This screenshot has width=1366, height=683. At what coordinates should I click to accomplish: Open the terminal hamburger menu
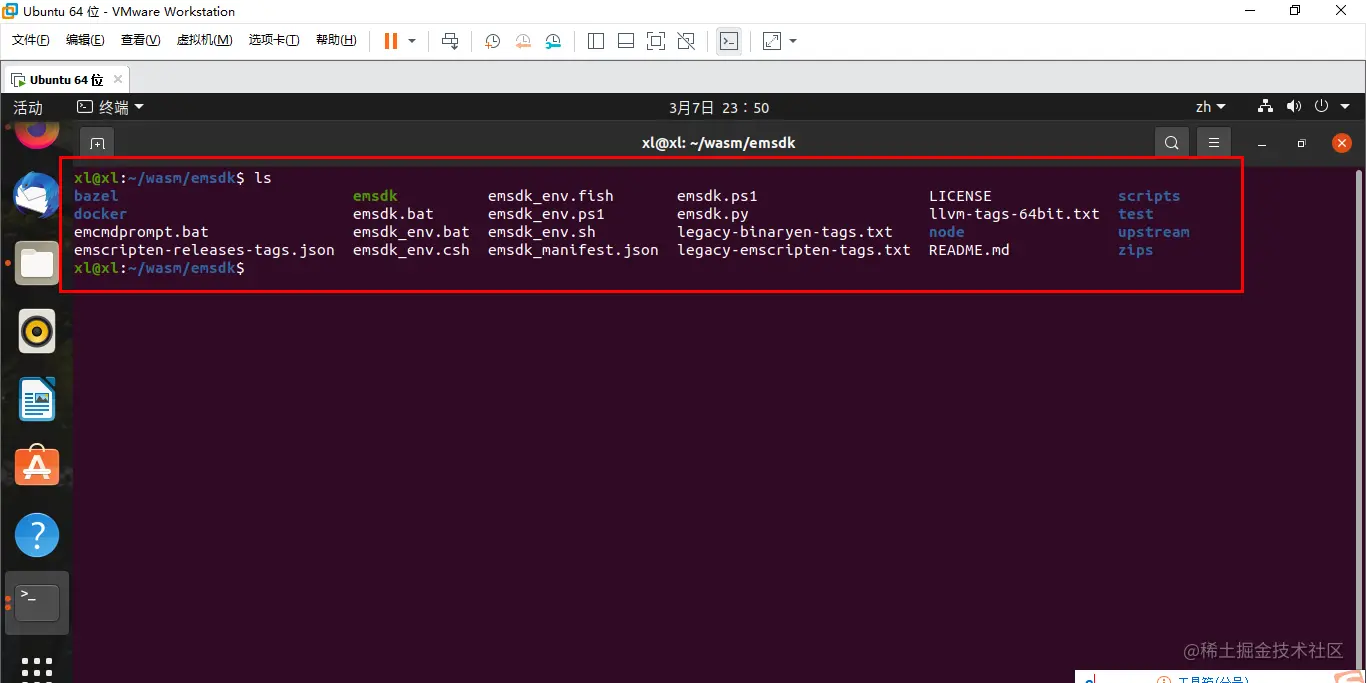(1214, 143)
